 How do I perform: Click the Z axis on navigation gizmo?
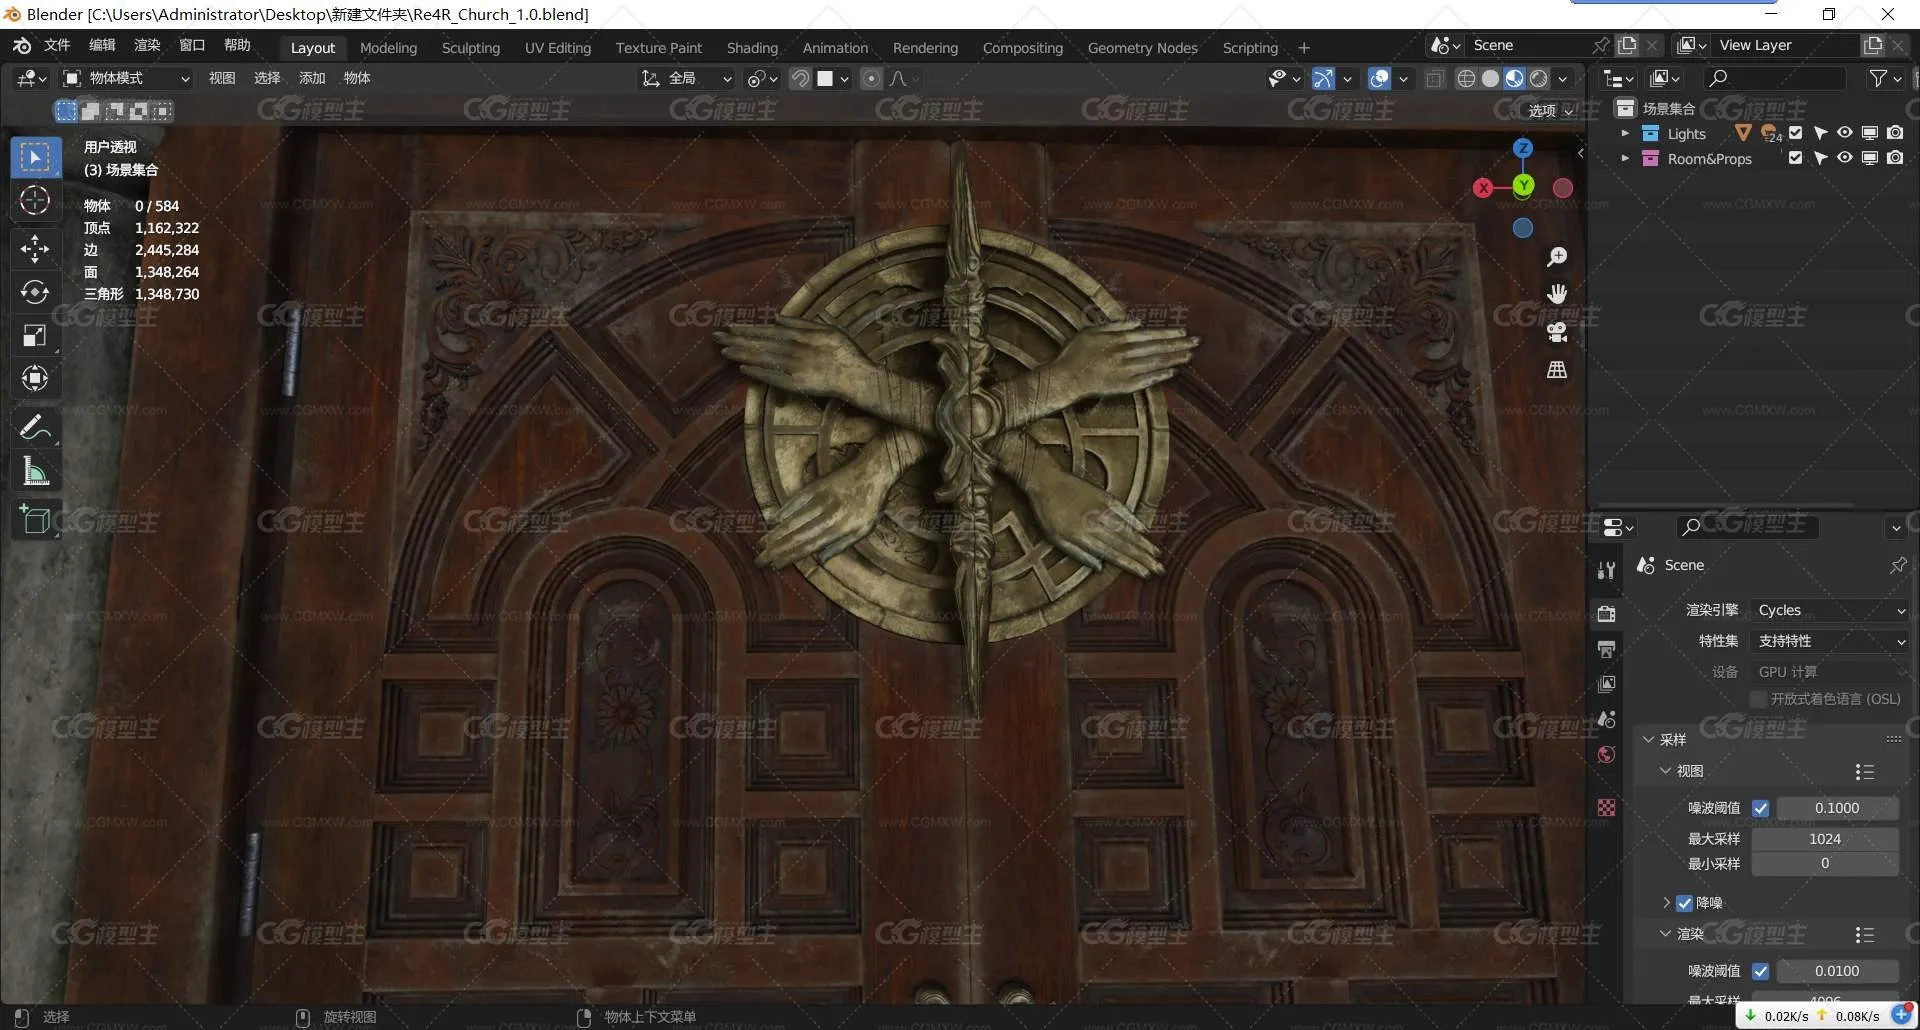tap(1523, 149)
